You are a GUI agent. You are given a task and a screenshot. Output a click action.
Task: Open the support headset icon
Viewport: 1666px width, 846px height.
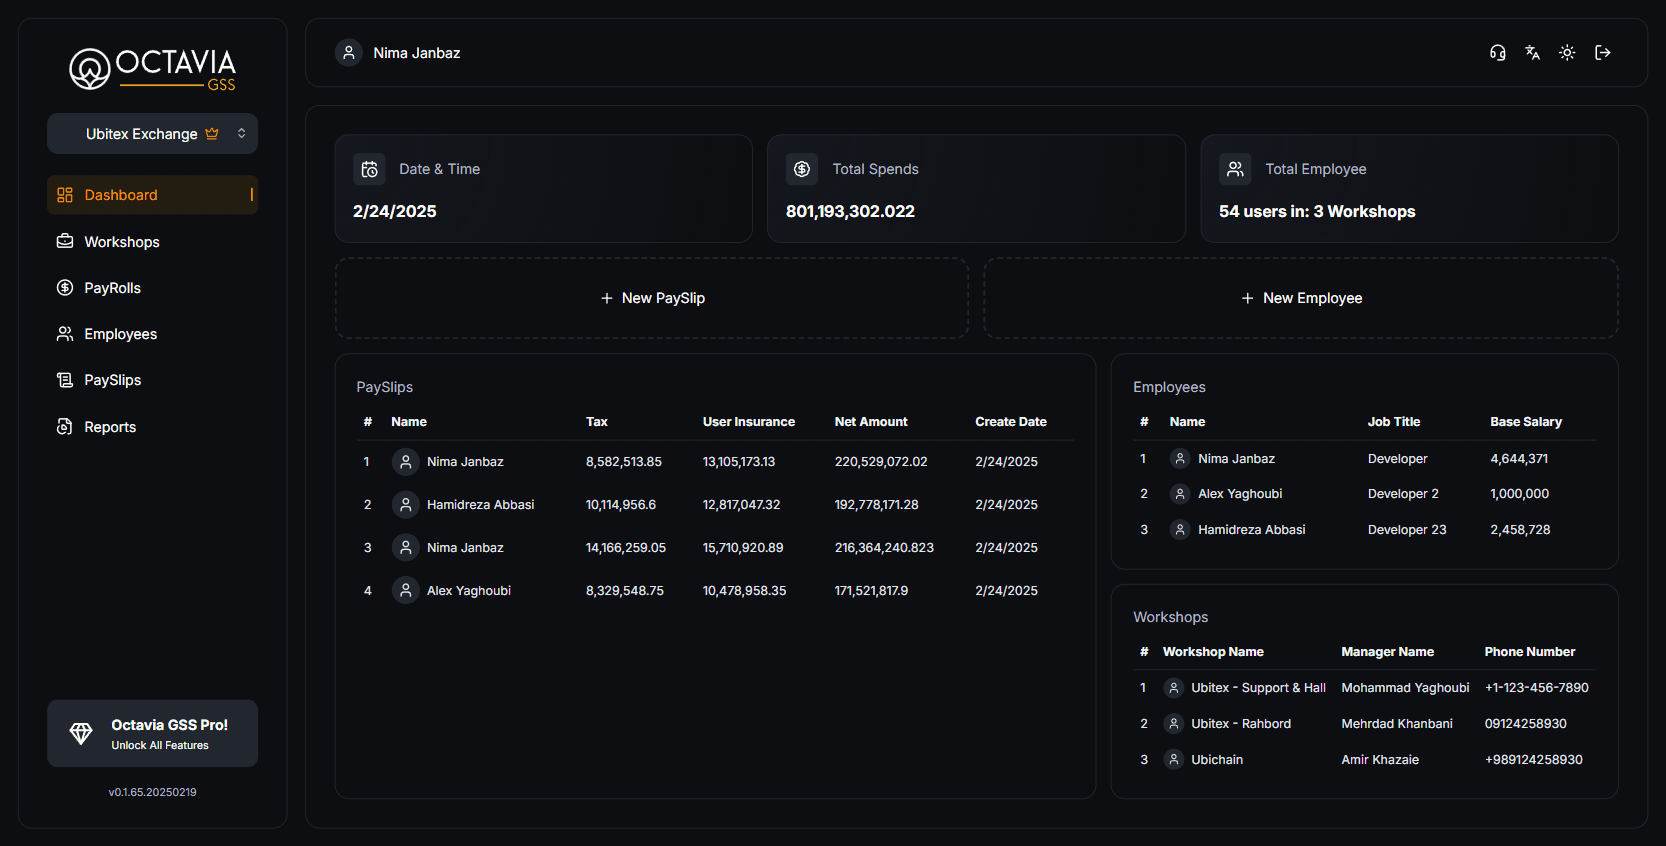click(1497, 53)
